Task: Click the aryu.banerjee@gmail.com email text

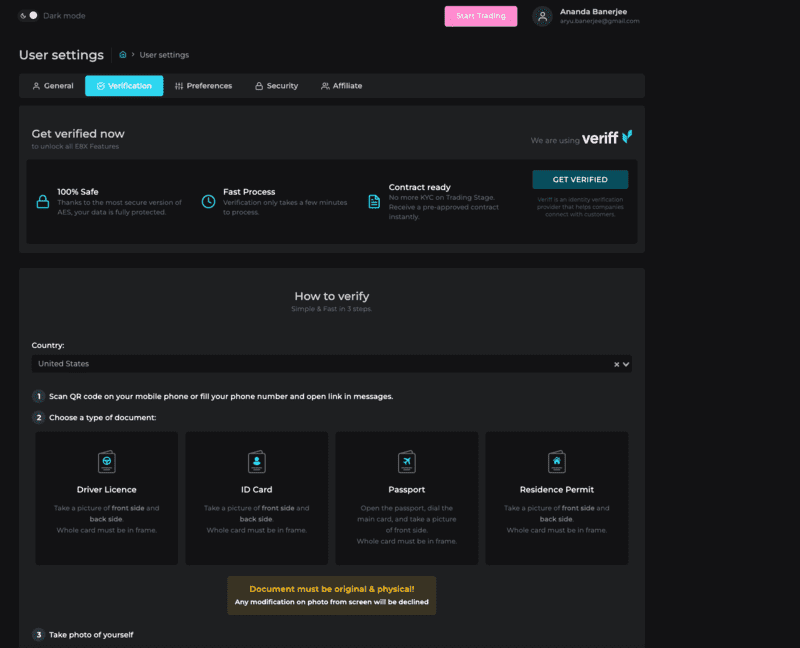Action: [599, 21]
